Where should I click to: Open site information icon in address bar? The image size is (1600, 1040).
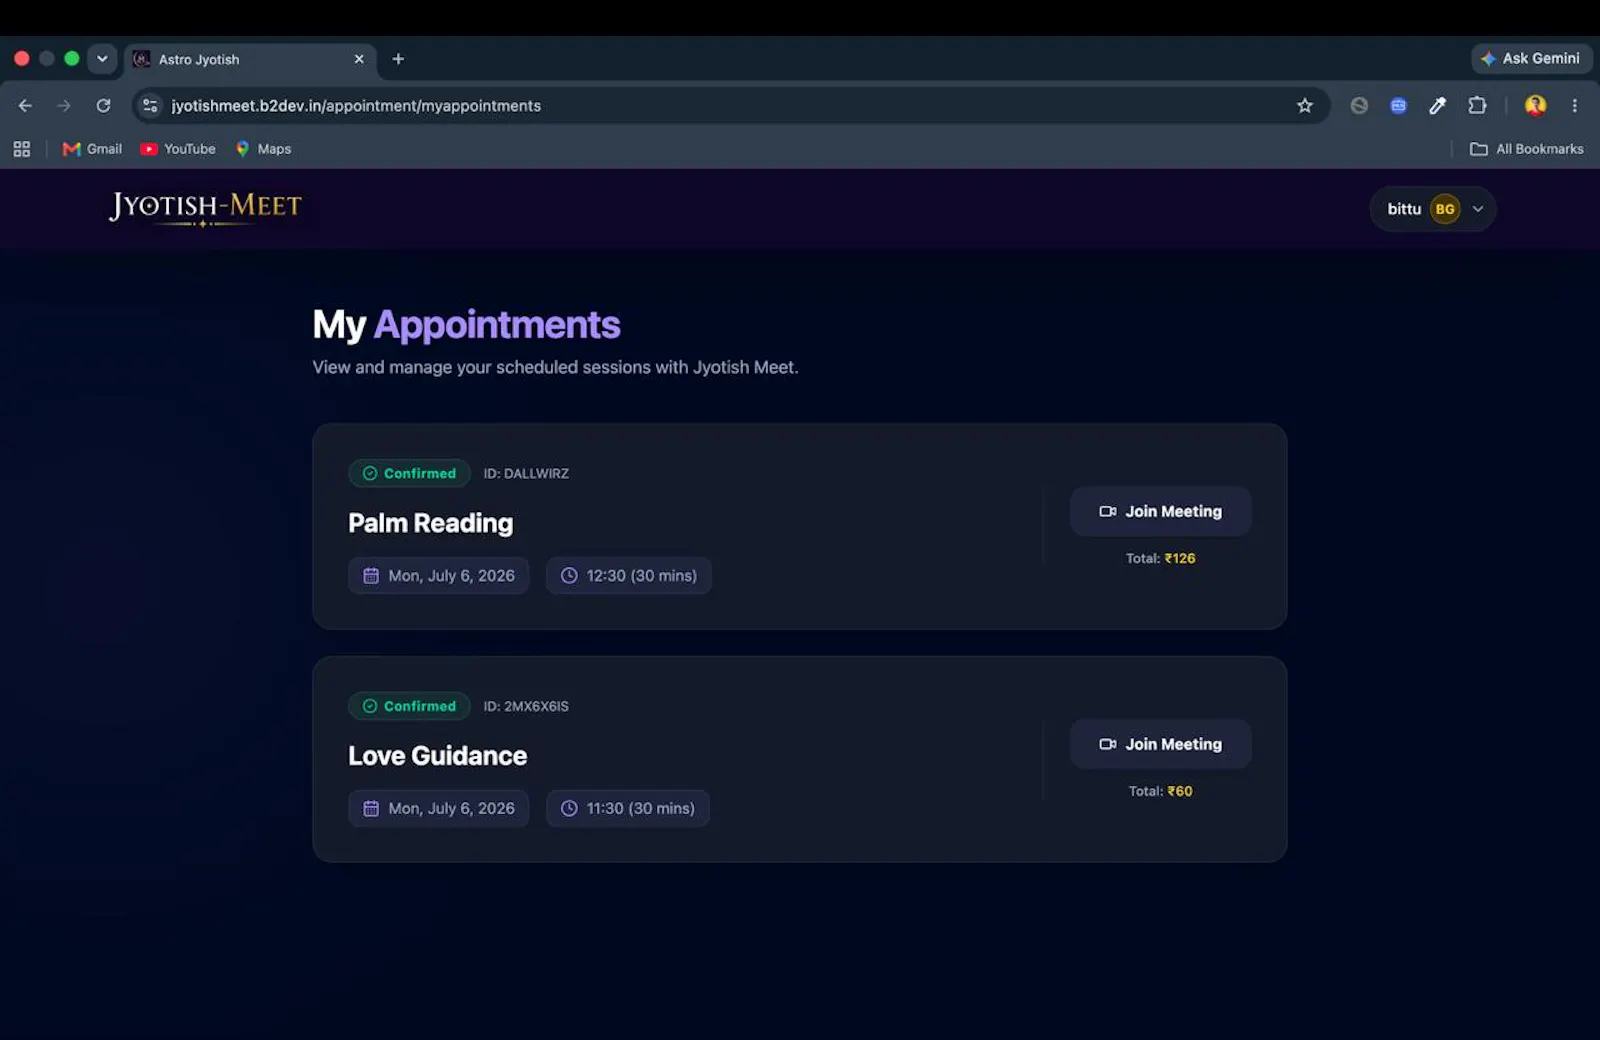pos(150,106)
